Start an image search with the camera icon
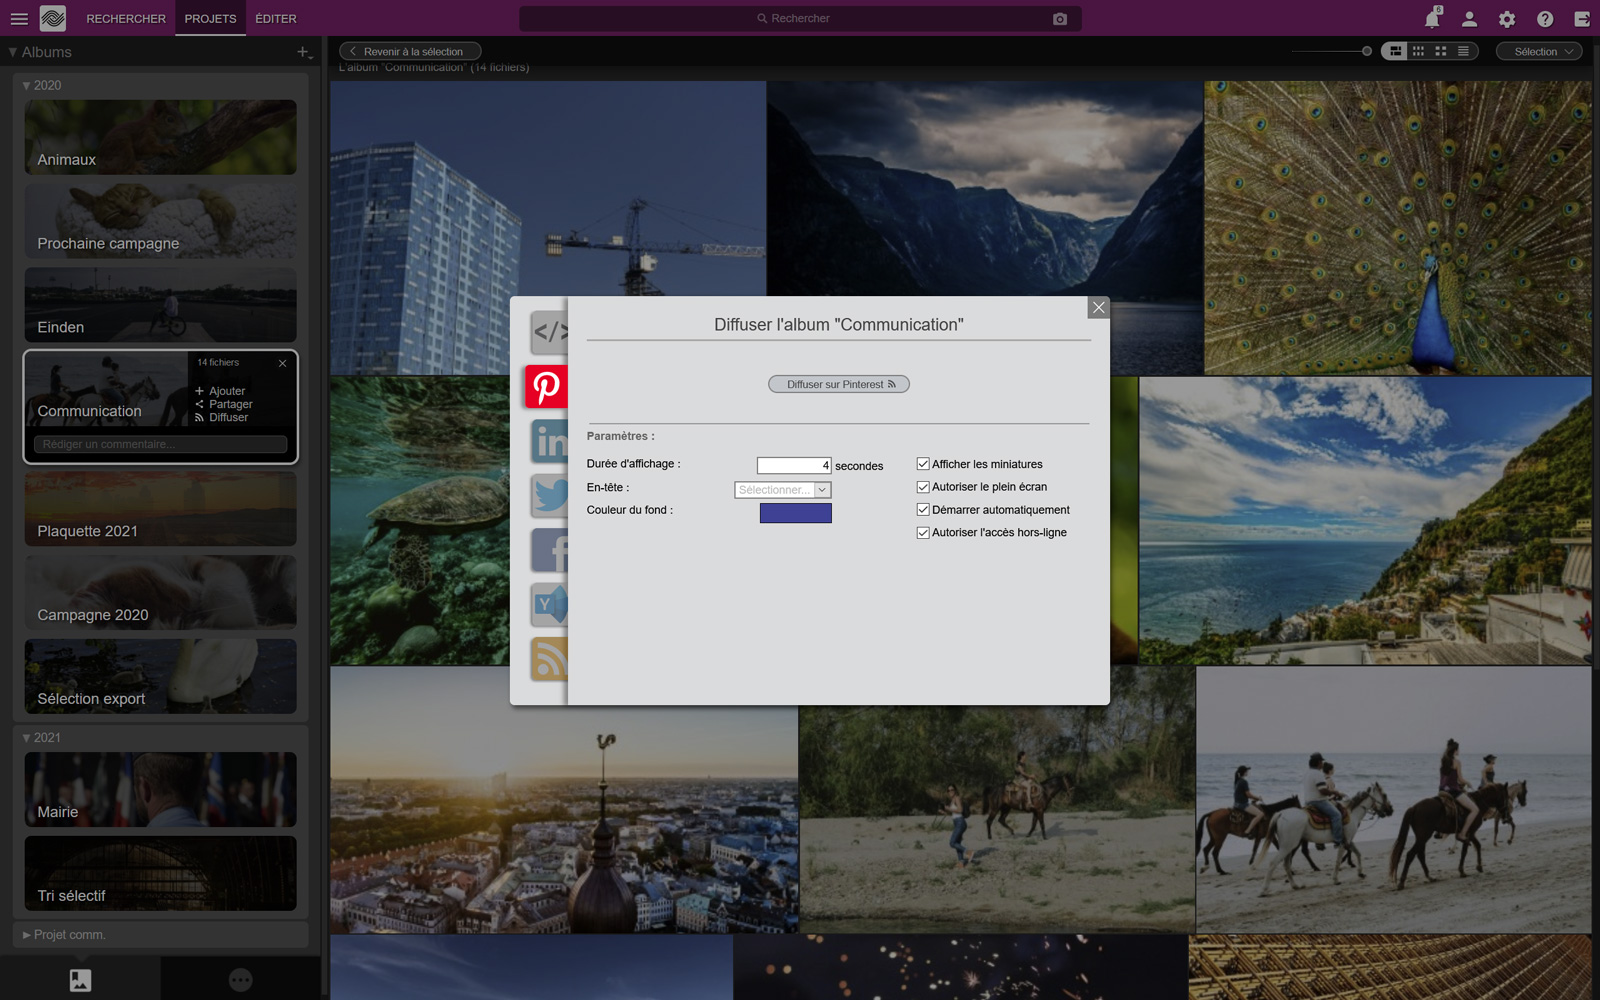The height and width of the screenshot is (1000, 1600). [x=1059, y=18]
